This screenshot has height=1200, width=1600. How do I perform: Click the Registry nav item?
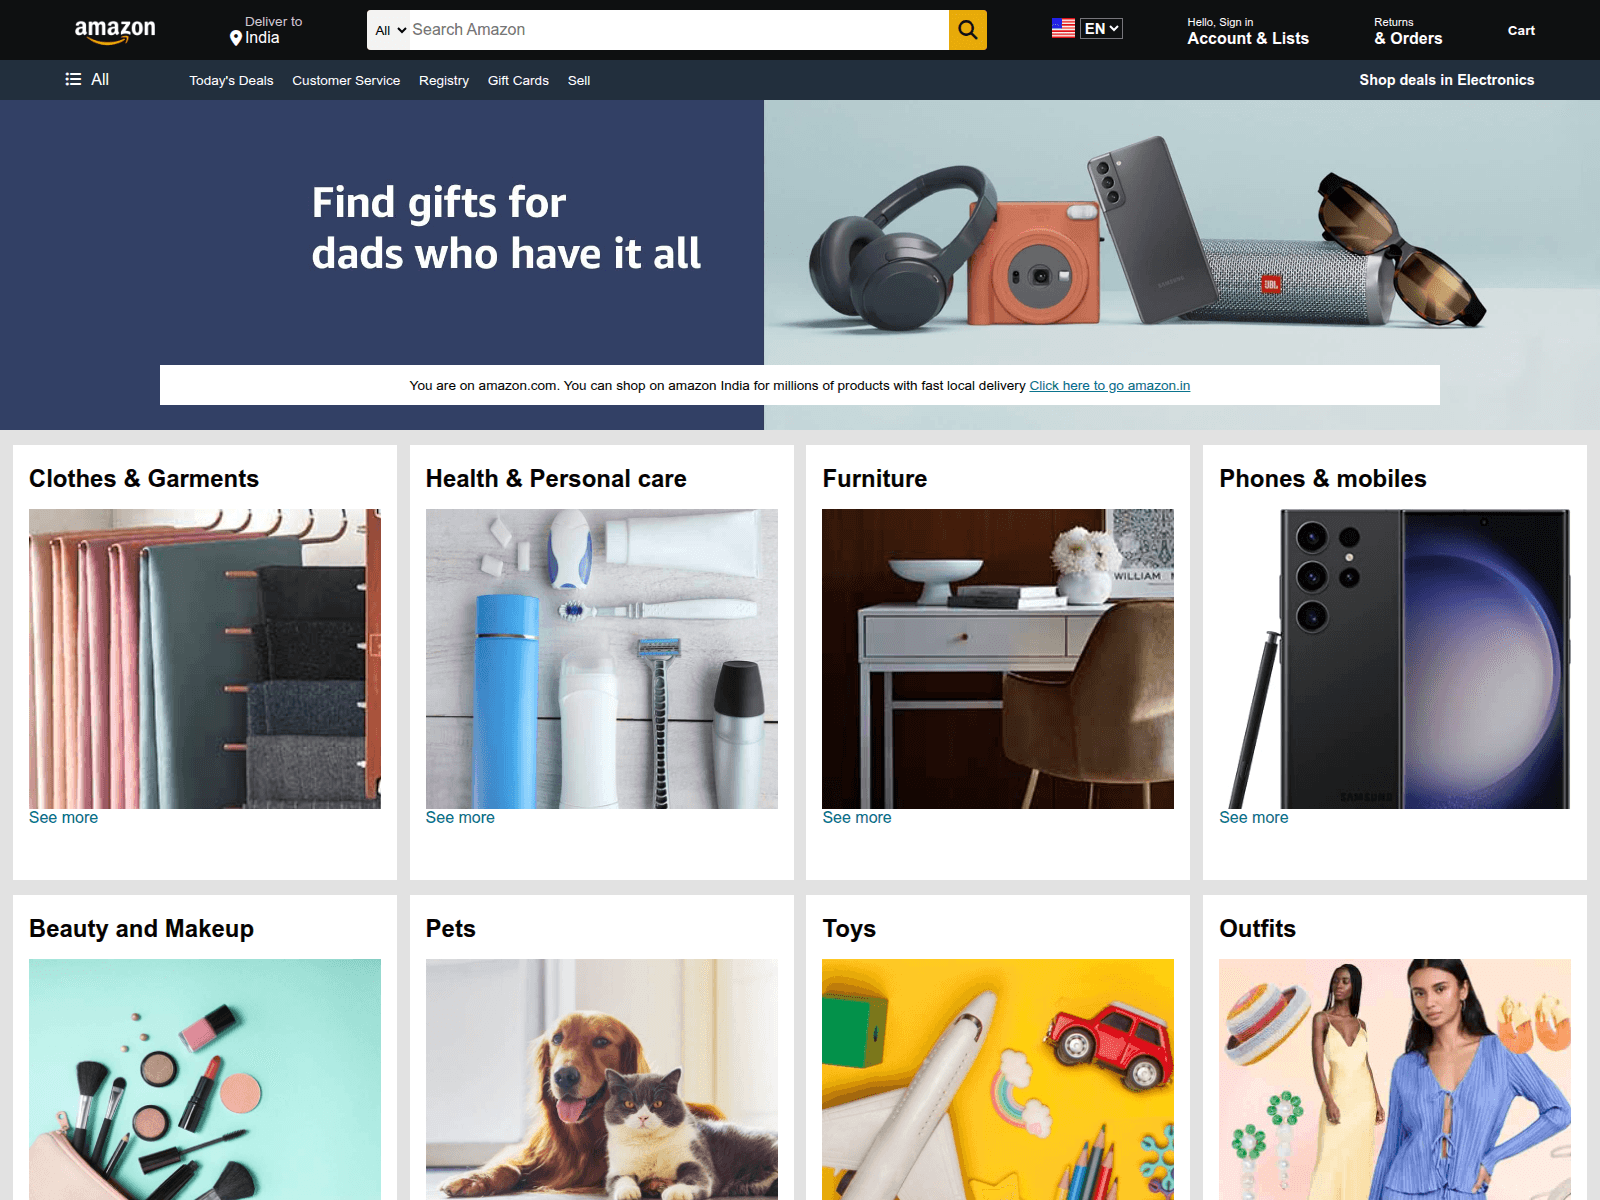point(444,81)
